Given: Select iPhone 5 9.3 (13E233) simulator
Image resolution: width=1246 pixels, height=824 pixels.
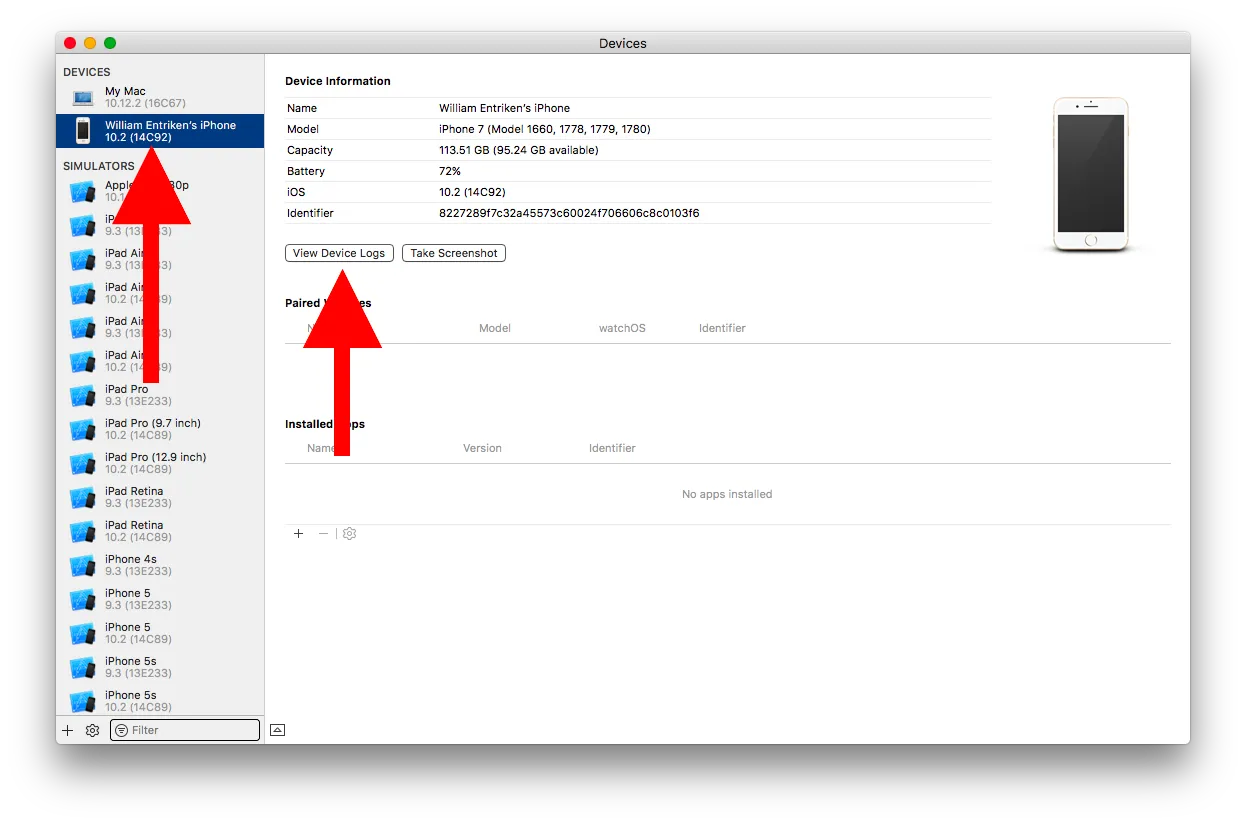Looking at the screenshot, I should [160, 599].
